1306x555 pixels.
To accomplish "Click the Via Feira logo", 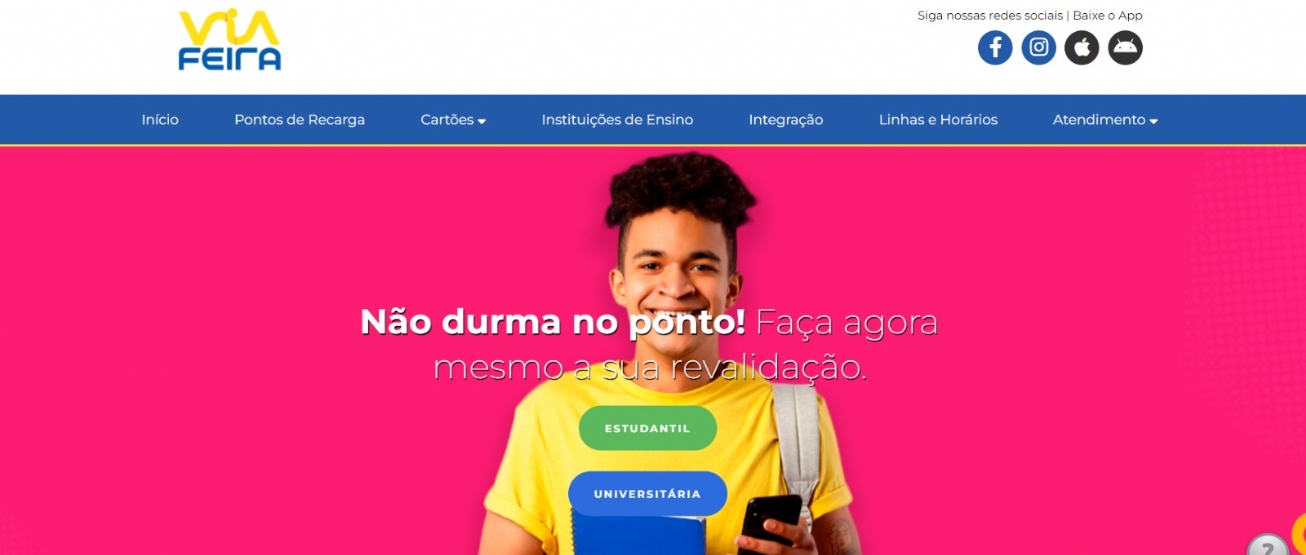I will pos(230,40).
